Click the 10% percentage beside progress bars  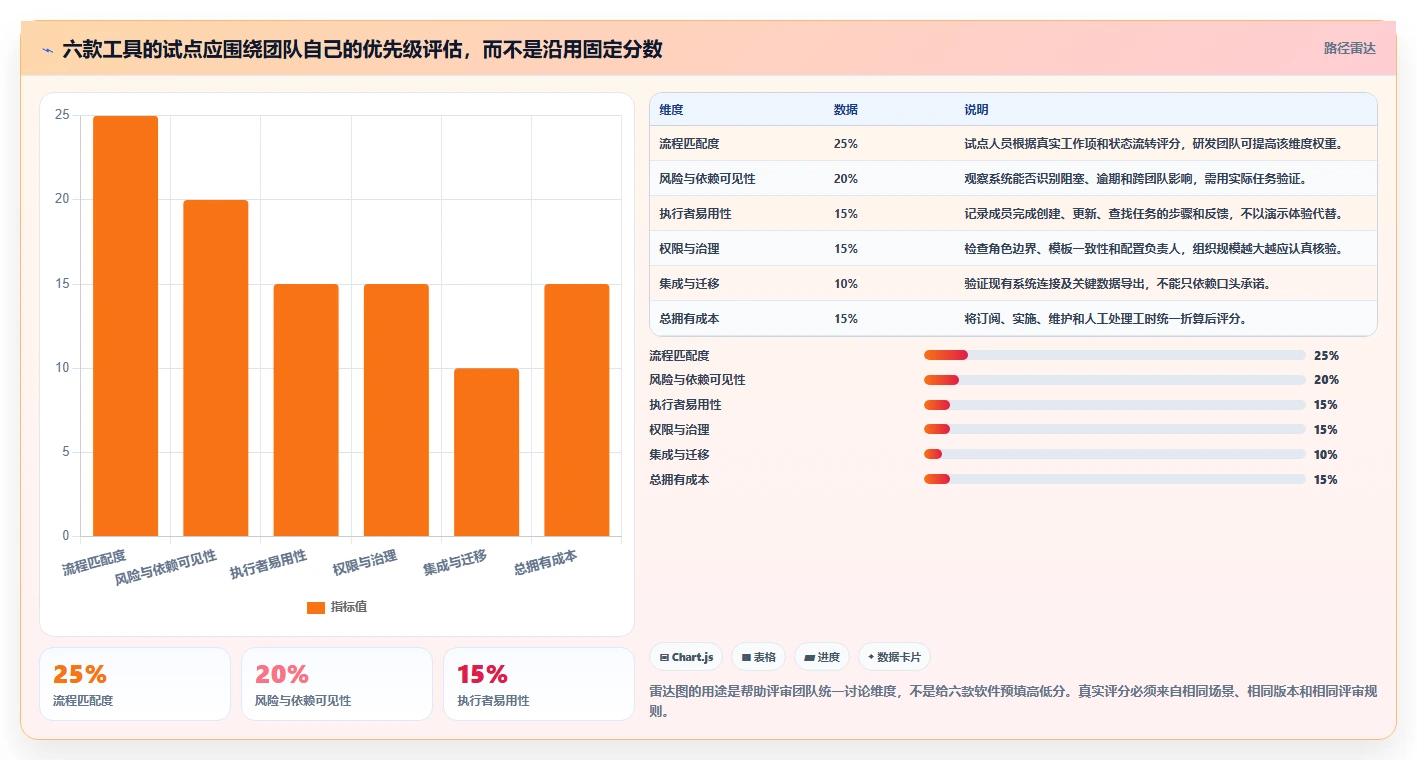point(1326,455)
